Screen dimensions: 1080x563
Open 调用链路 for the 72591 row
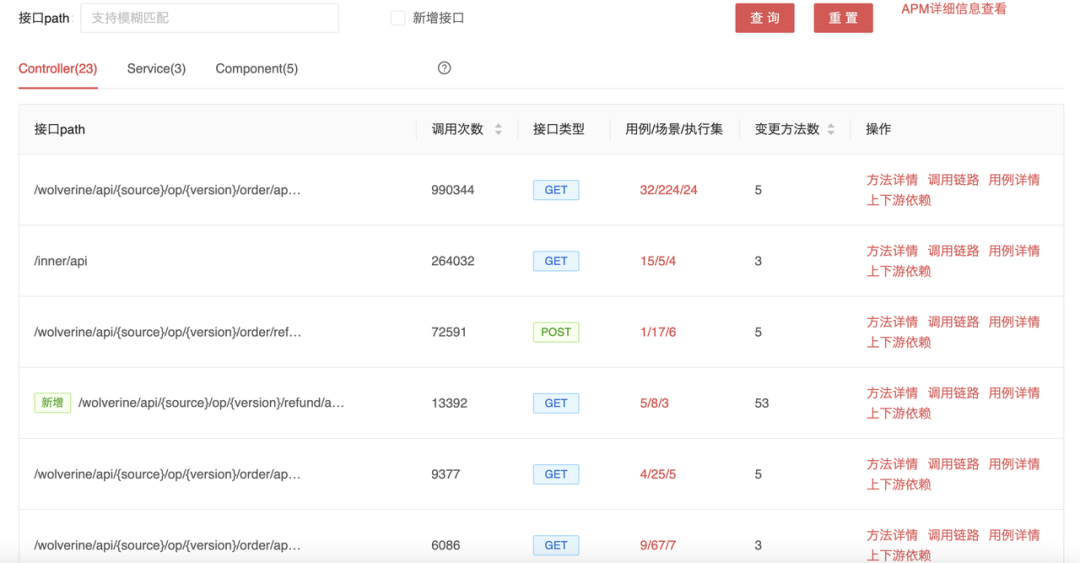pos(953,322)
